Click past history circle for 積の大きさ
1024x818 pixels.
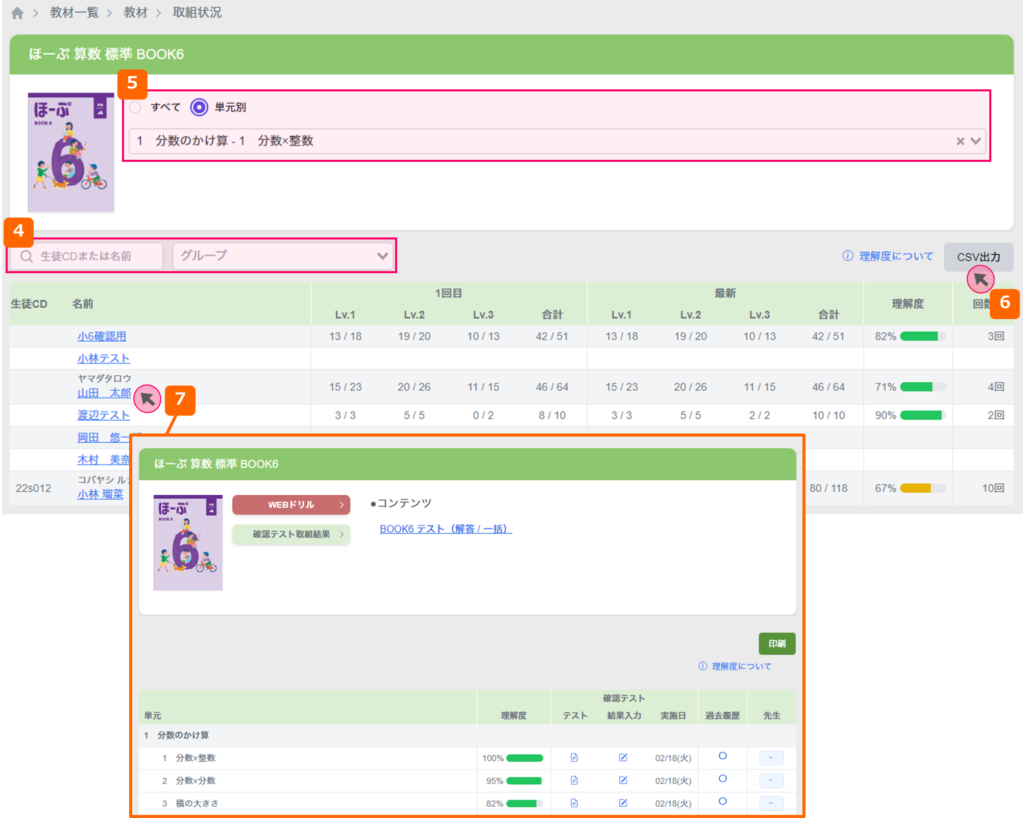click(722, 802)
